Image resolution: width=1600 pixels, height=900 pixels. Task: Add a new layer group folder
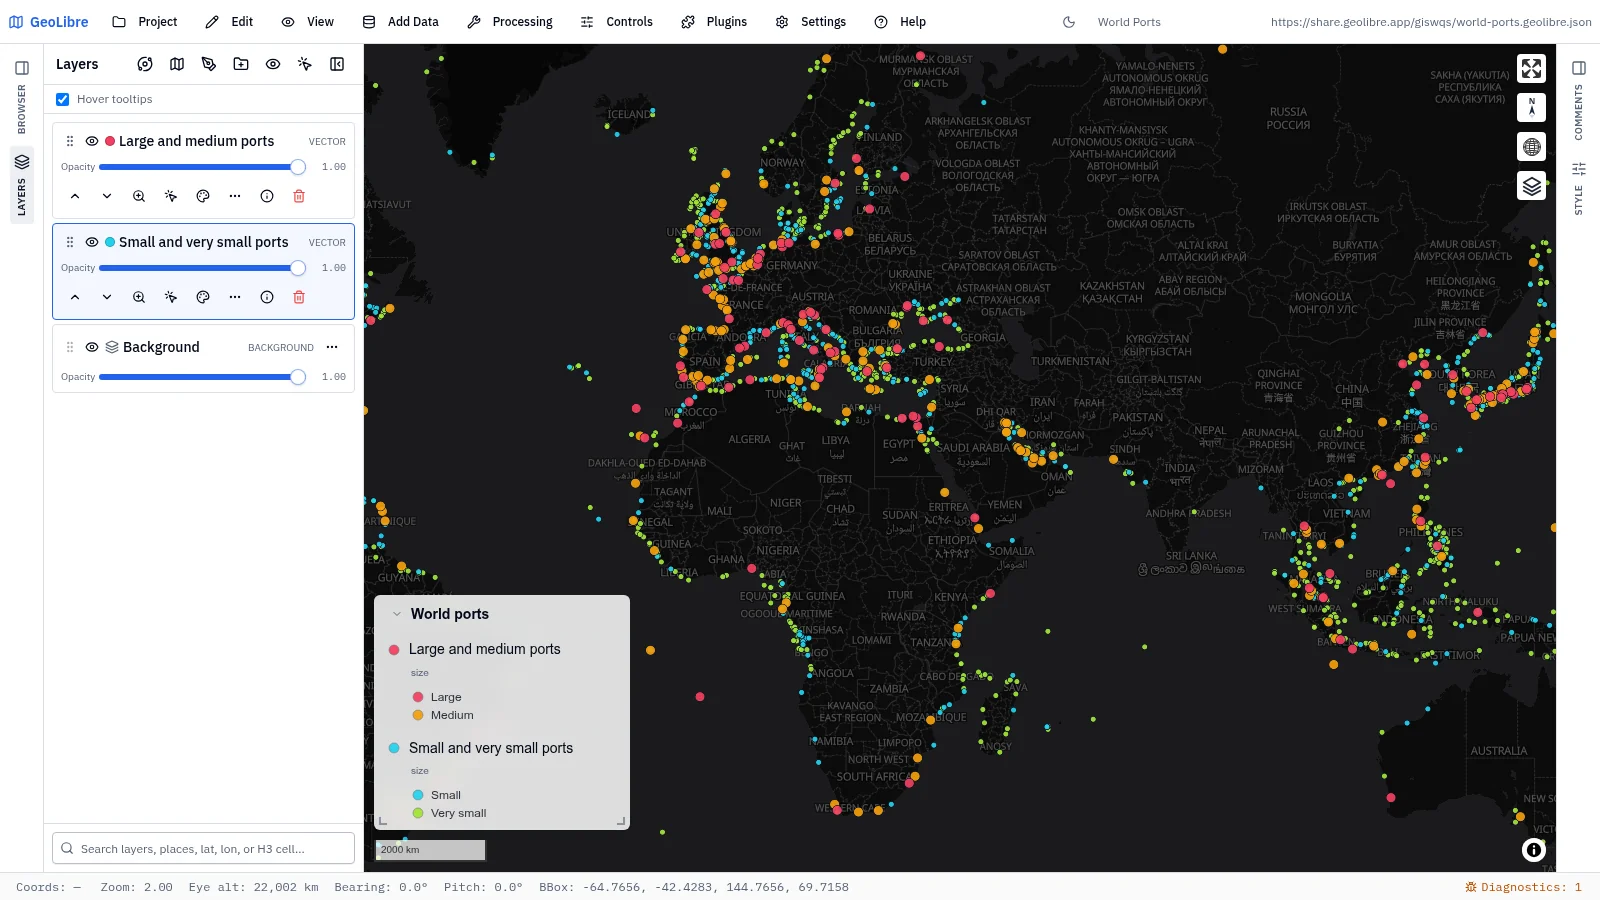[241, 64]
